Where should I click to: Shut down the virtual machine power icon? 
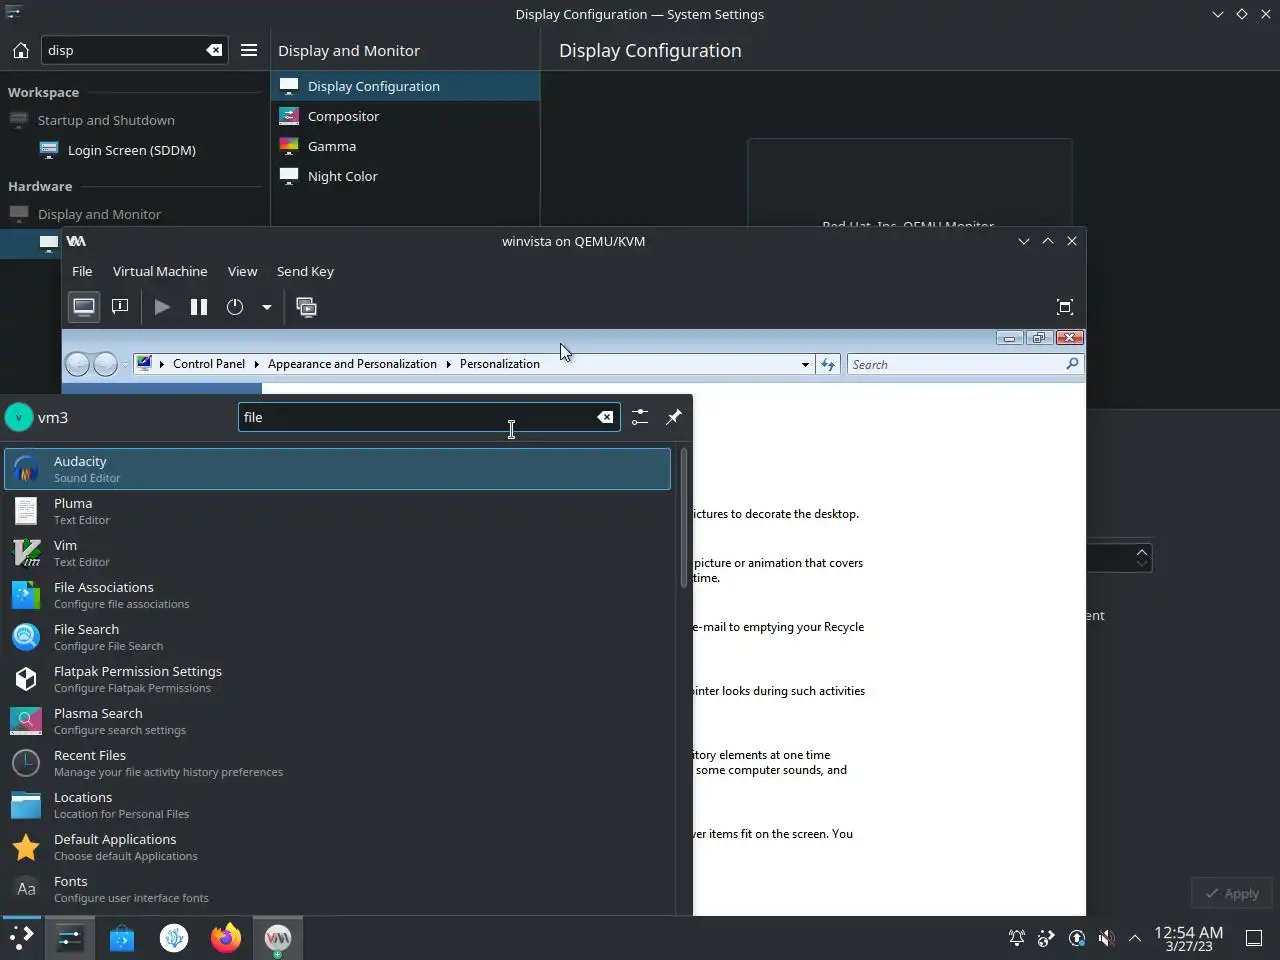click(235, 307)
